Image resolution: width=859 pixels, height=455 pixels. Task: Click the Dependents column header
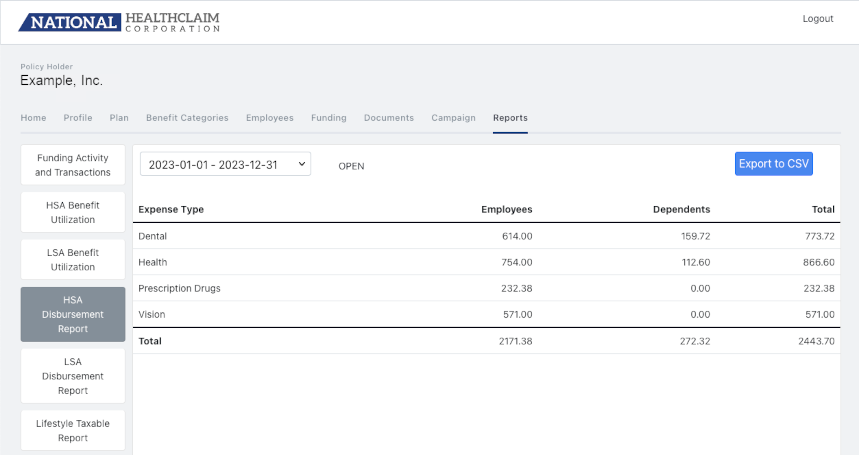click(x=682, y=209)
